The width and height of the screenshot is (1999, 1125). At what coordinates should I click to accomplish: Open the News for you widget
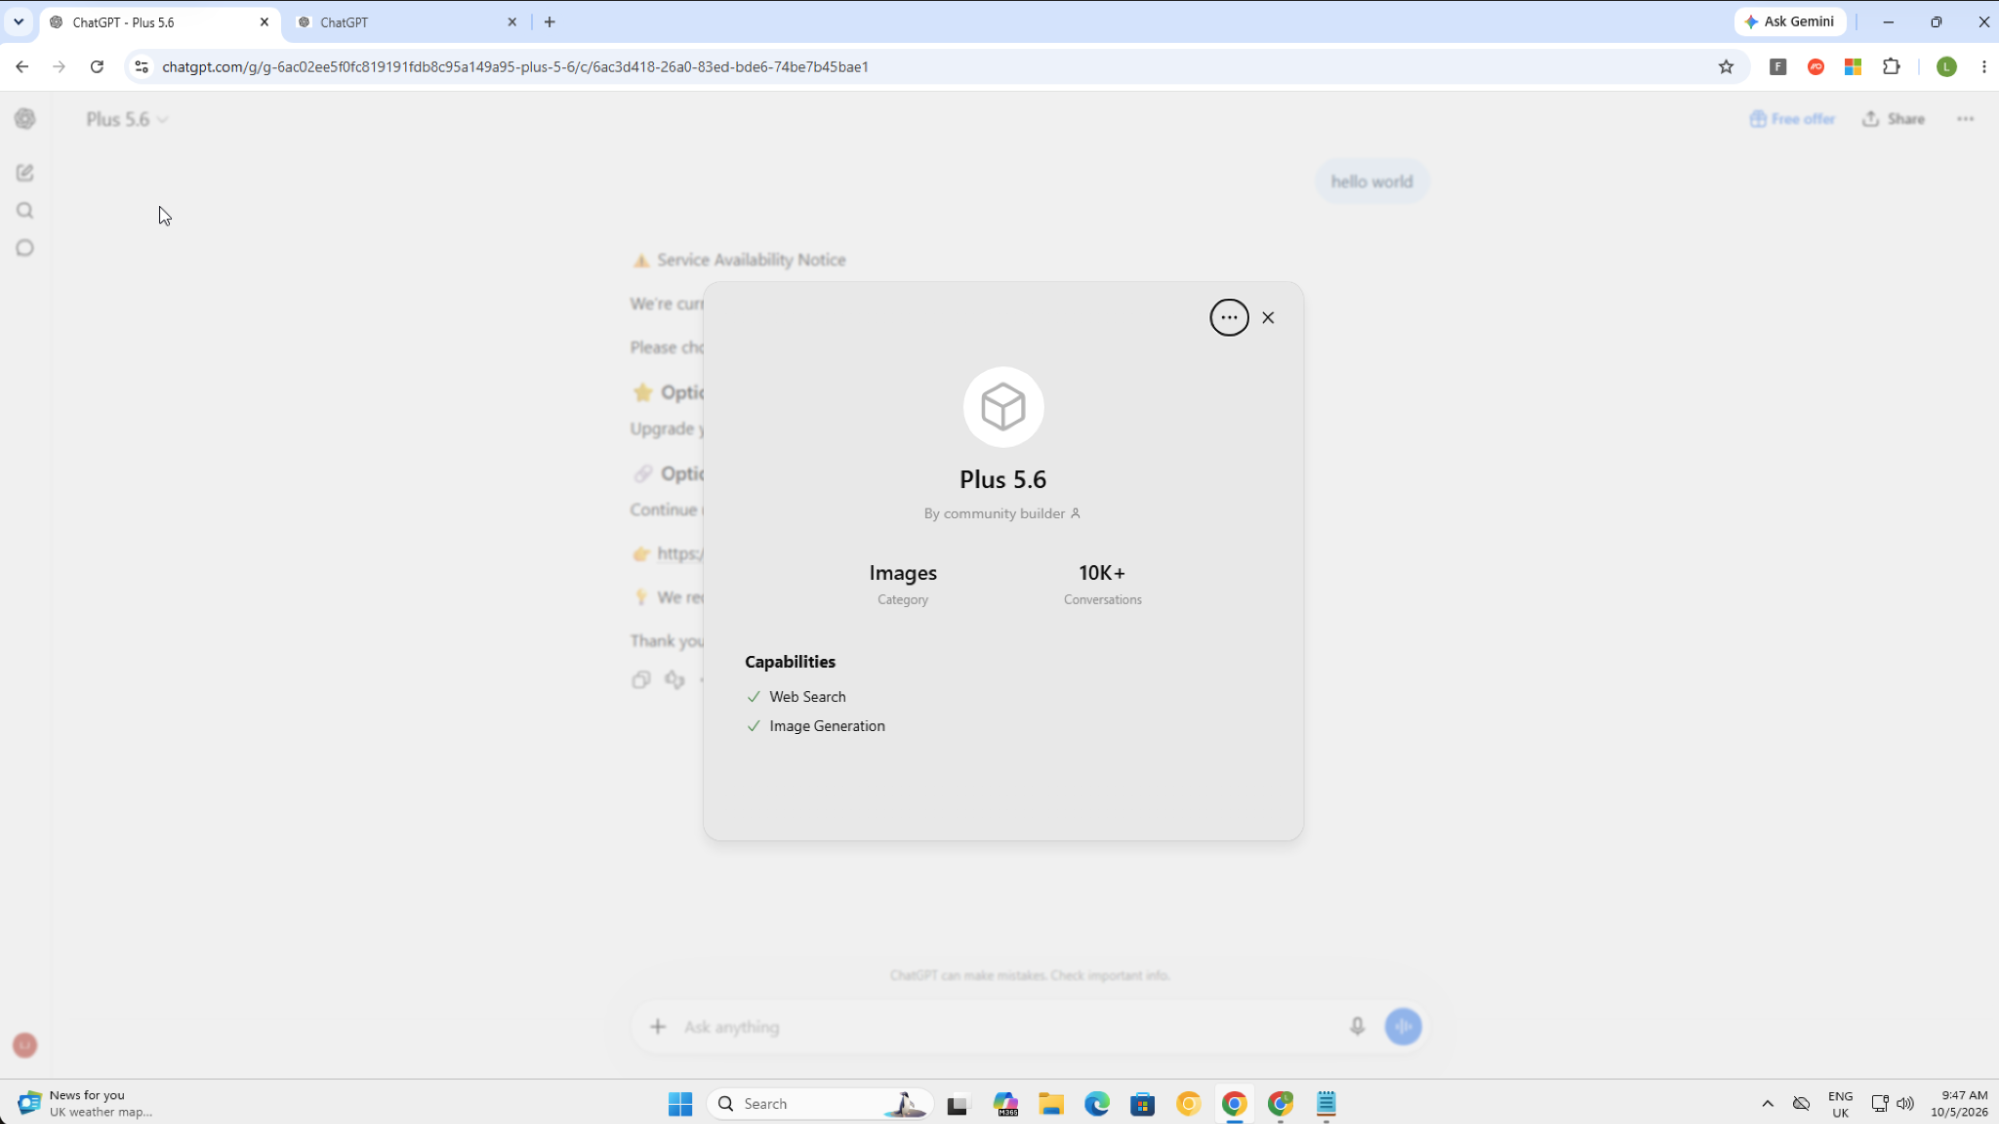(86, 1104)
